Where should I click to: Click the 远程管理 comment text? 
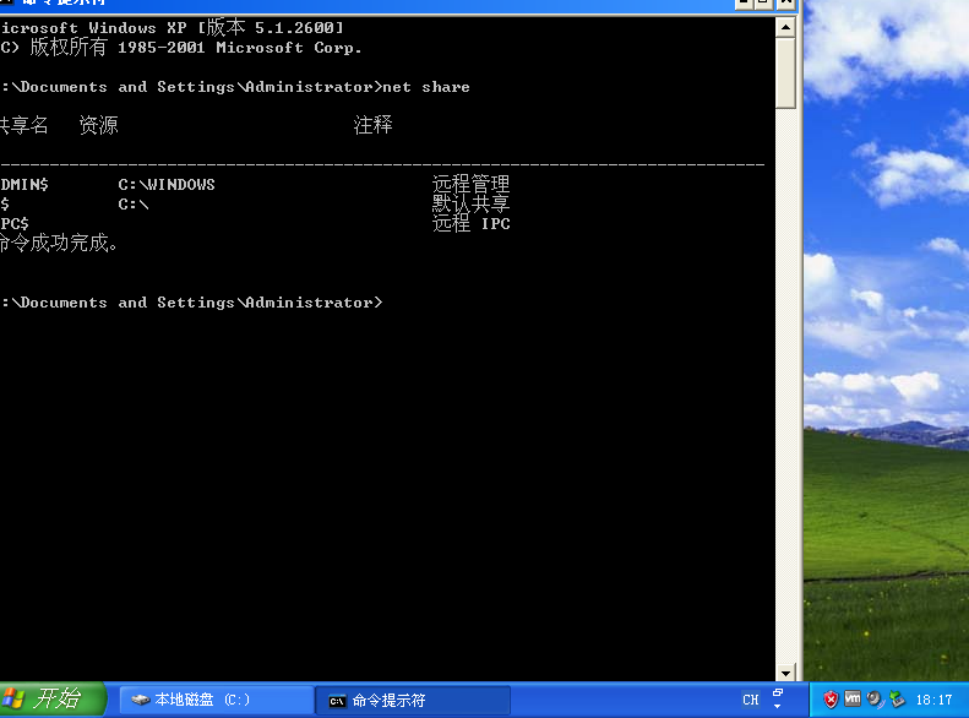[x=471, y=184]
